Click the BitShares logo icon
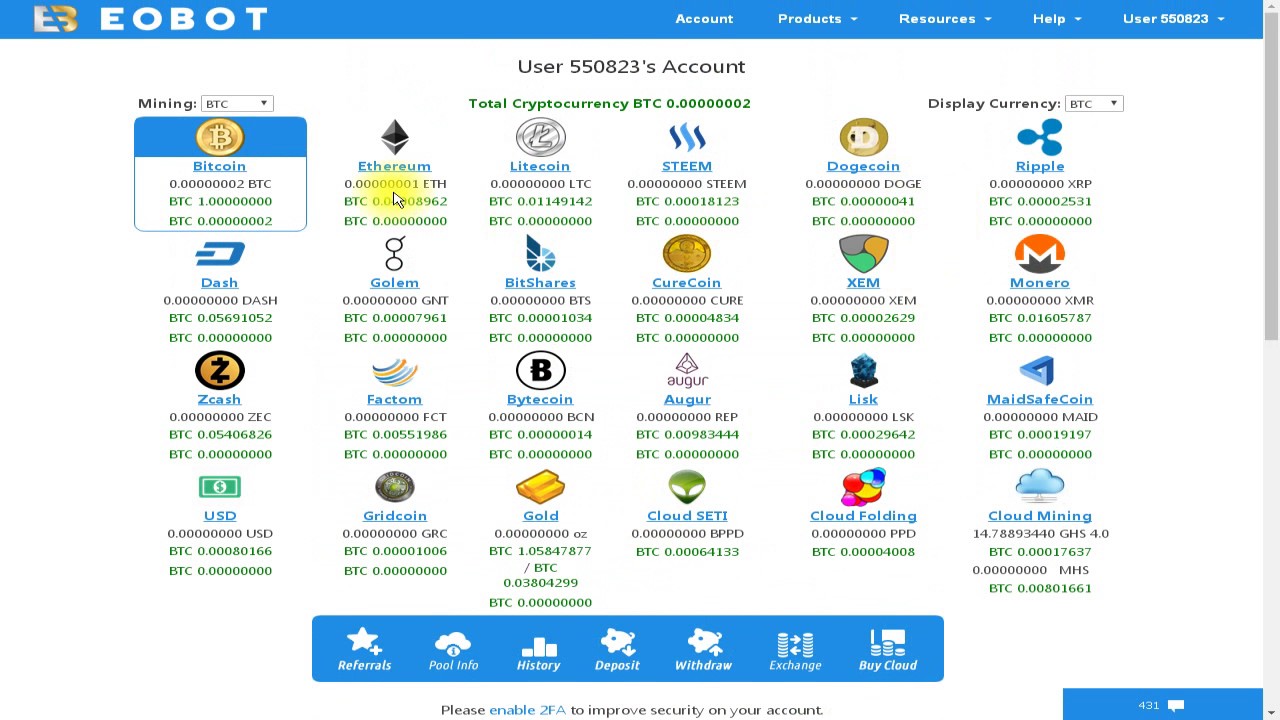 coord(540,254)
